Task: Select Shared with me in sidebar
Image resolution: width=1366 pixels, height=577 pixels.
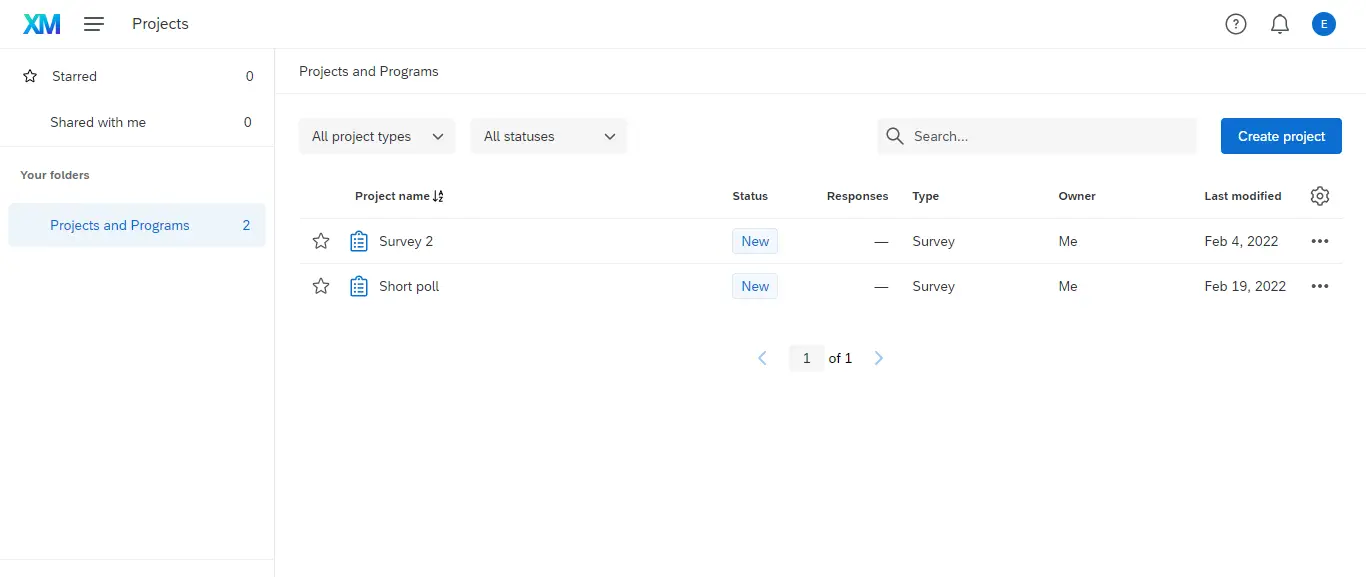Action: tap(137, 122)
